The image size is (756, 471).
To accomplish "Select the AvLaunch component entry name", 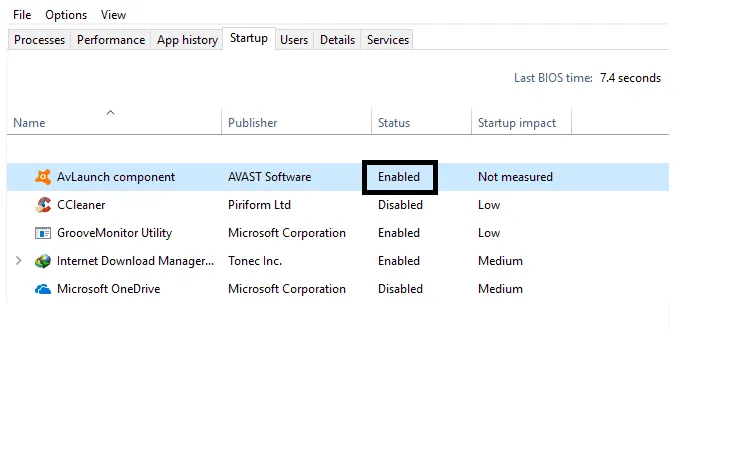I will pyautogui.click(x=116, y=177).
